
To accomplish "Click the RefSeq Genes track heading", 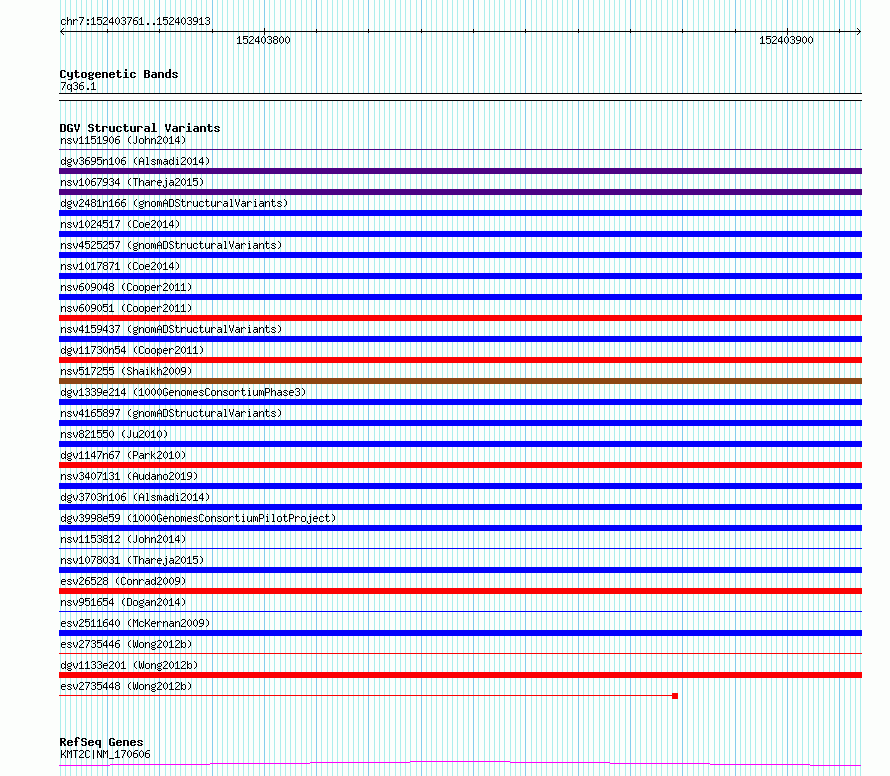I will click(101, 742).
